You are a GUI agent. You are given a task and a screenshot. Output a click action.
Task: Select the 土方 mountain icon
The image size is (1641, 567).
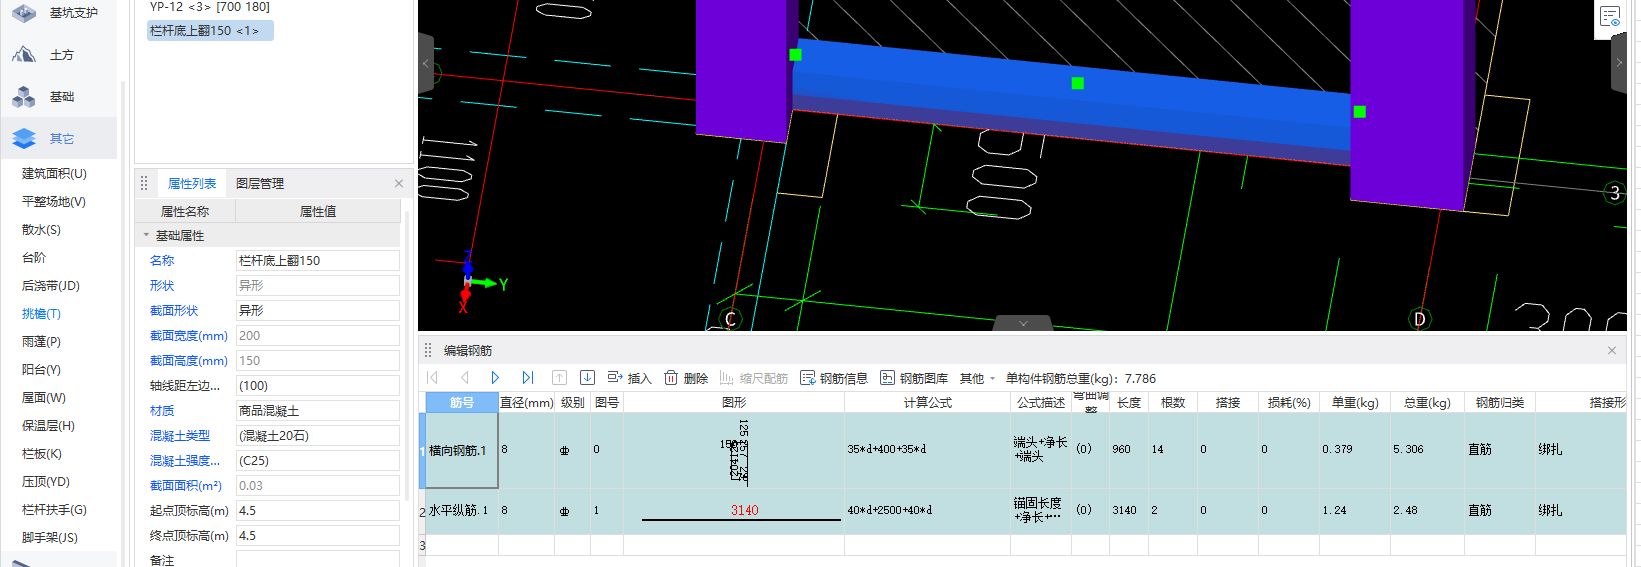pyautogui.click(x=24, y=54)
